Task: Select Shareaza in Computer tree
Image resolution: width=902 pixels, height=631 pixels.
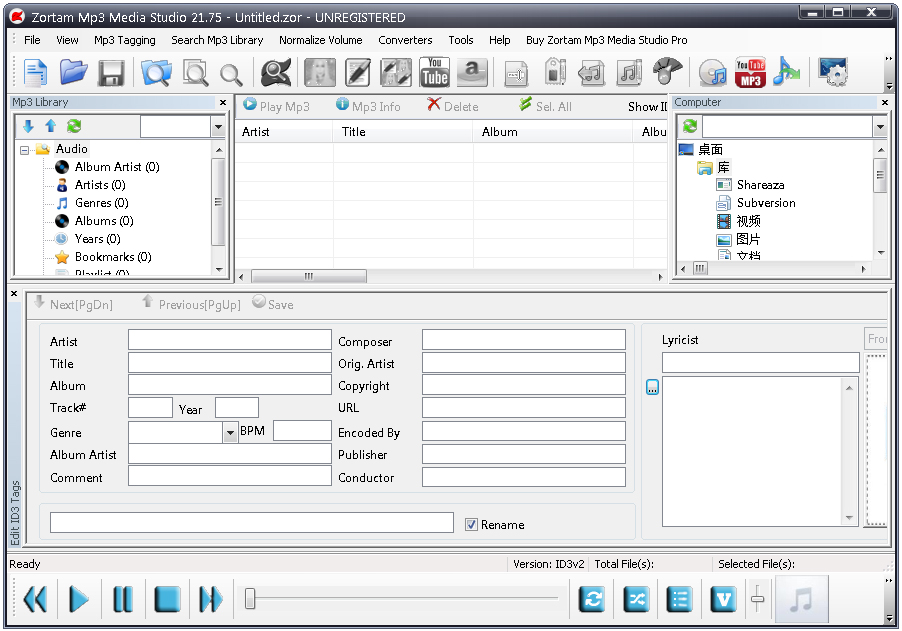Action: pyautogui.click(x=760, y=185)
